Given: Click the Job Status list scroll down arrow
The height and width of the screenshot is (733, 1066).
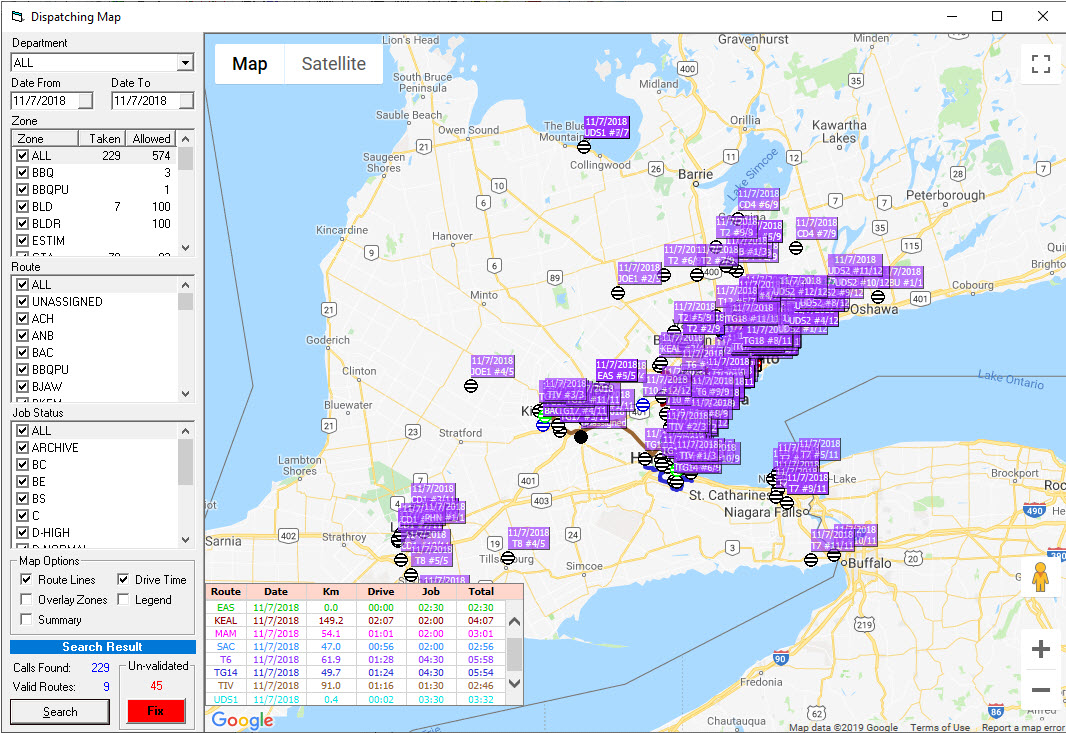Looking at the screenshot, I should (x=186, y=540).
